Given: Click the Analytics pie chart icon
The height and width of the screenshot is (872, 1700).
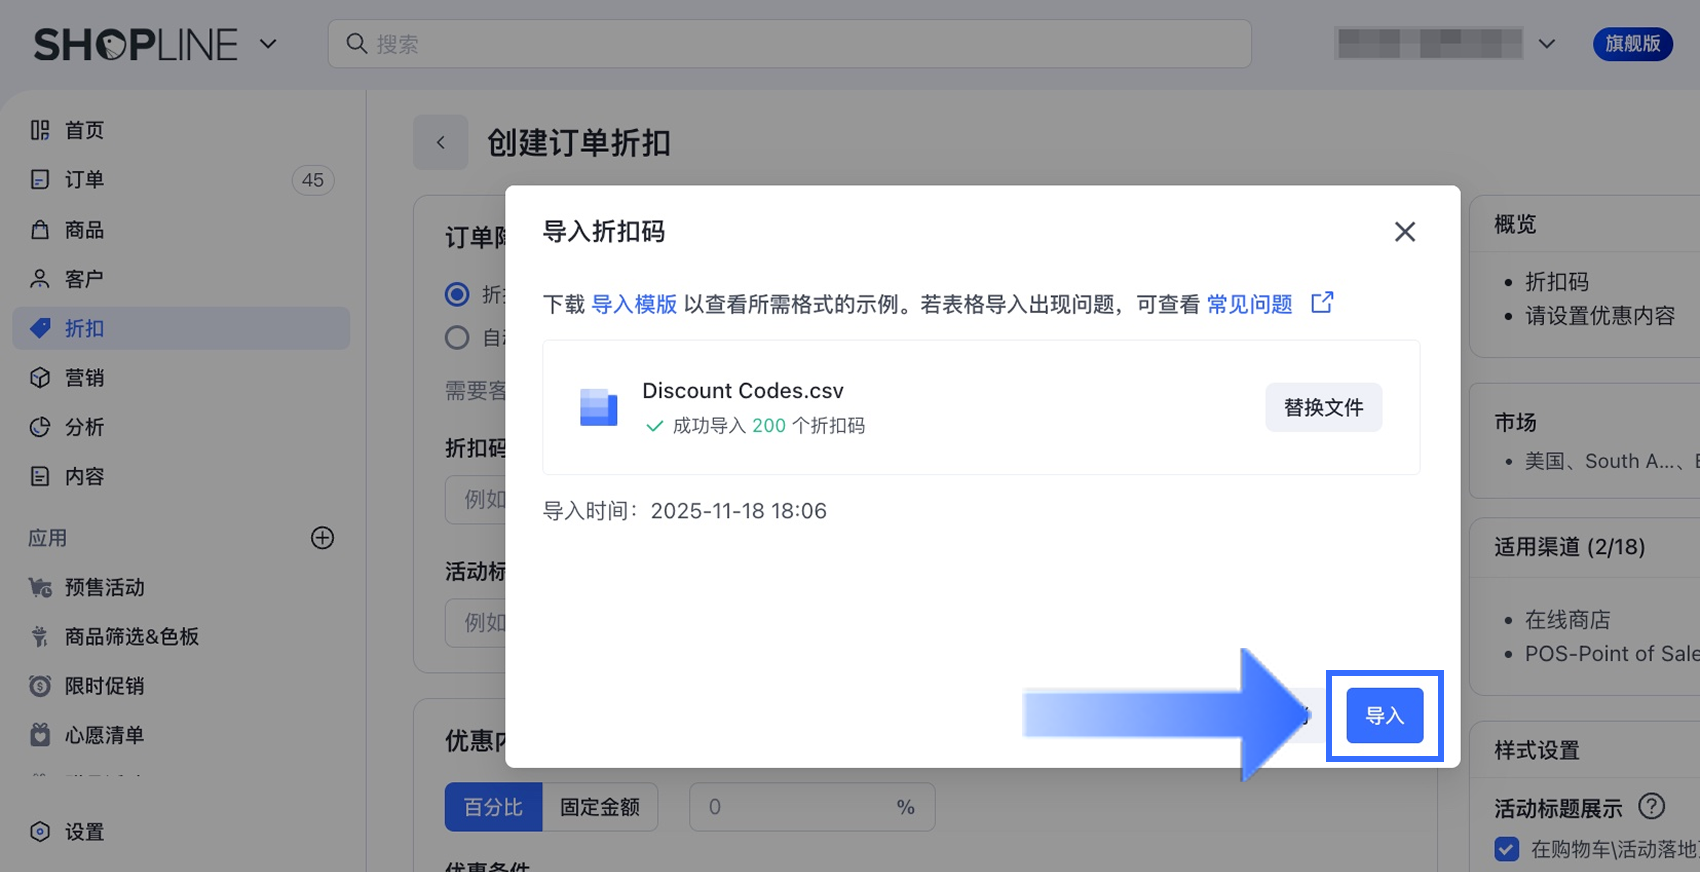Looking at the screenshot, I should [x=40, y=427].
